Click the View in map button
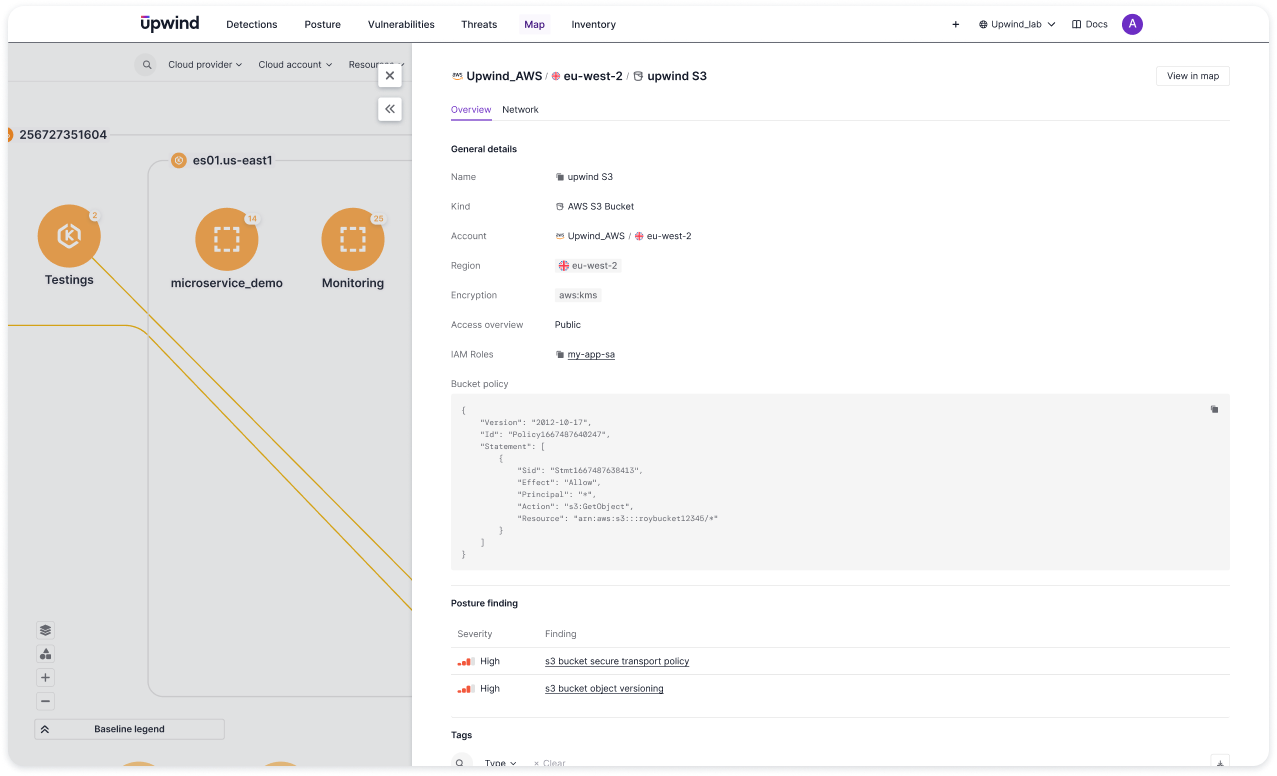Screen dimensions: 1277x776 (1192, 76)
